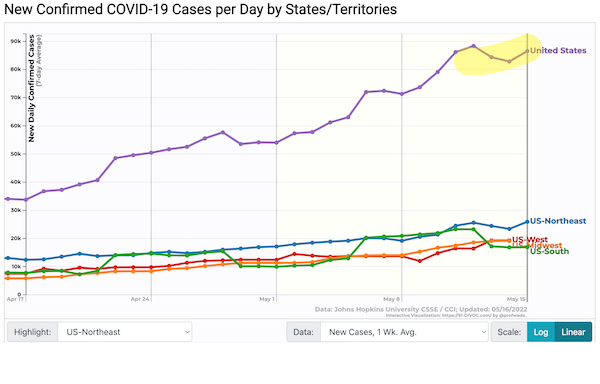Screen dimensions: 600x384
Task: Click the May 1 date axis label
Action: (267, 299)
